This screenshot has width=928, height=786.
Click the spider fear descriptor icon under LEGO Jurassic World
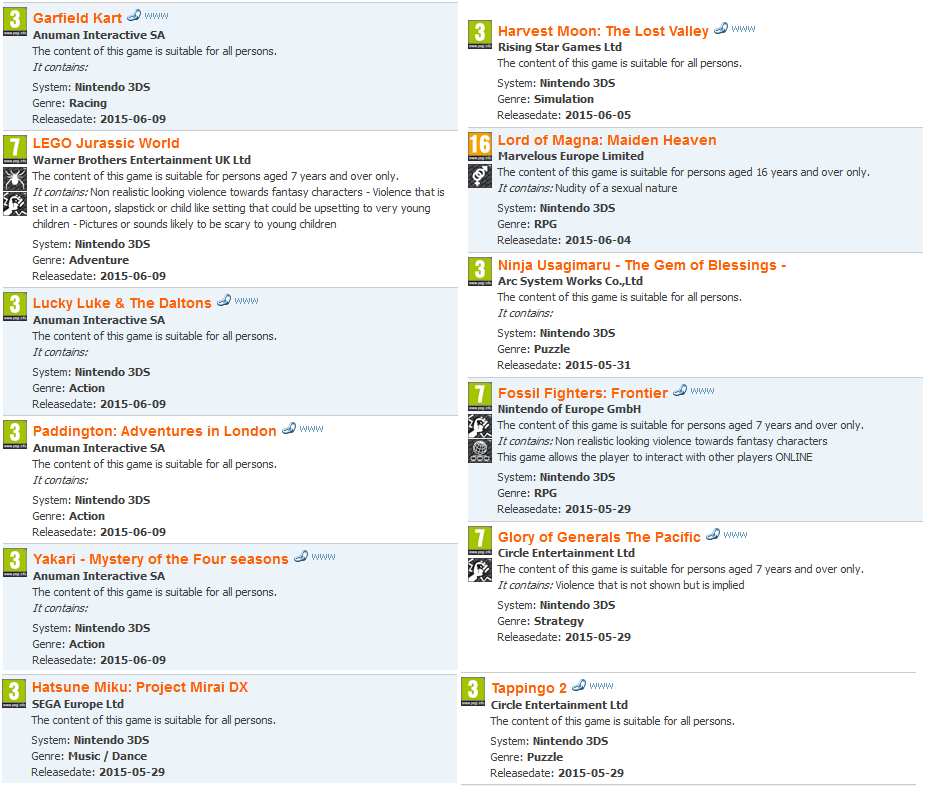point(15,178)
